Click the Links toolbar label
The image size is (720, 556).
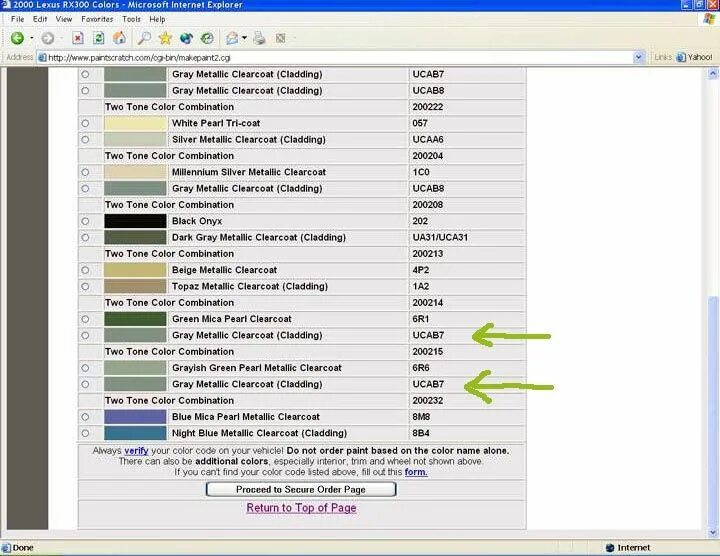[663, 57]
